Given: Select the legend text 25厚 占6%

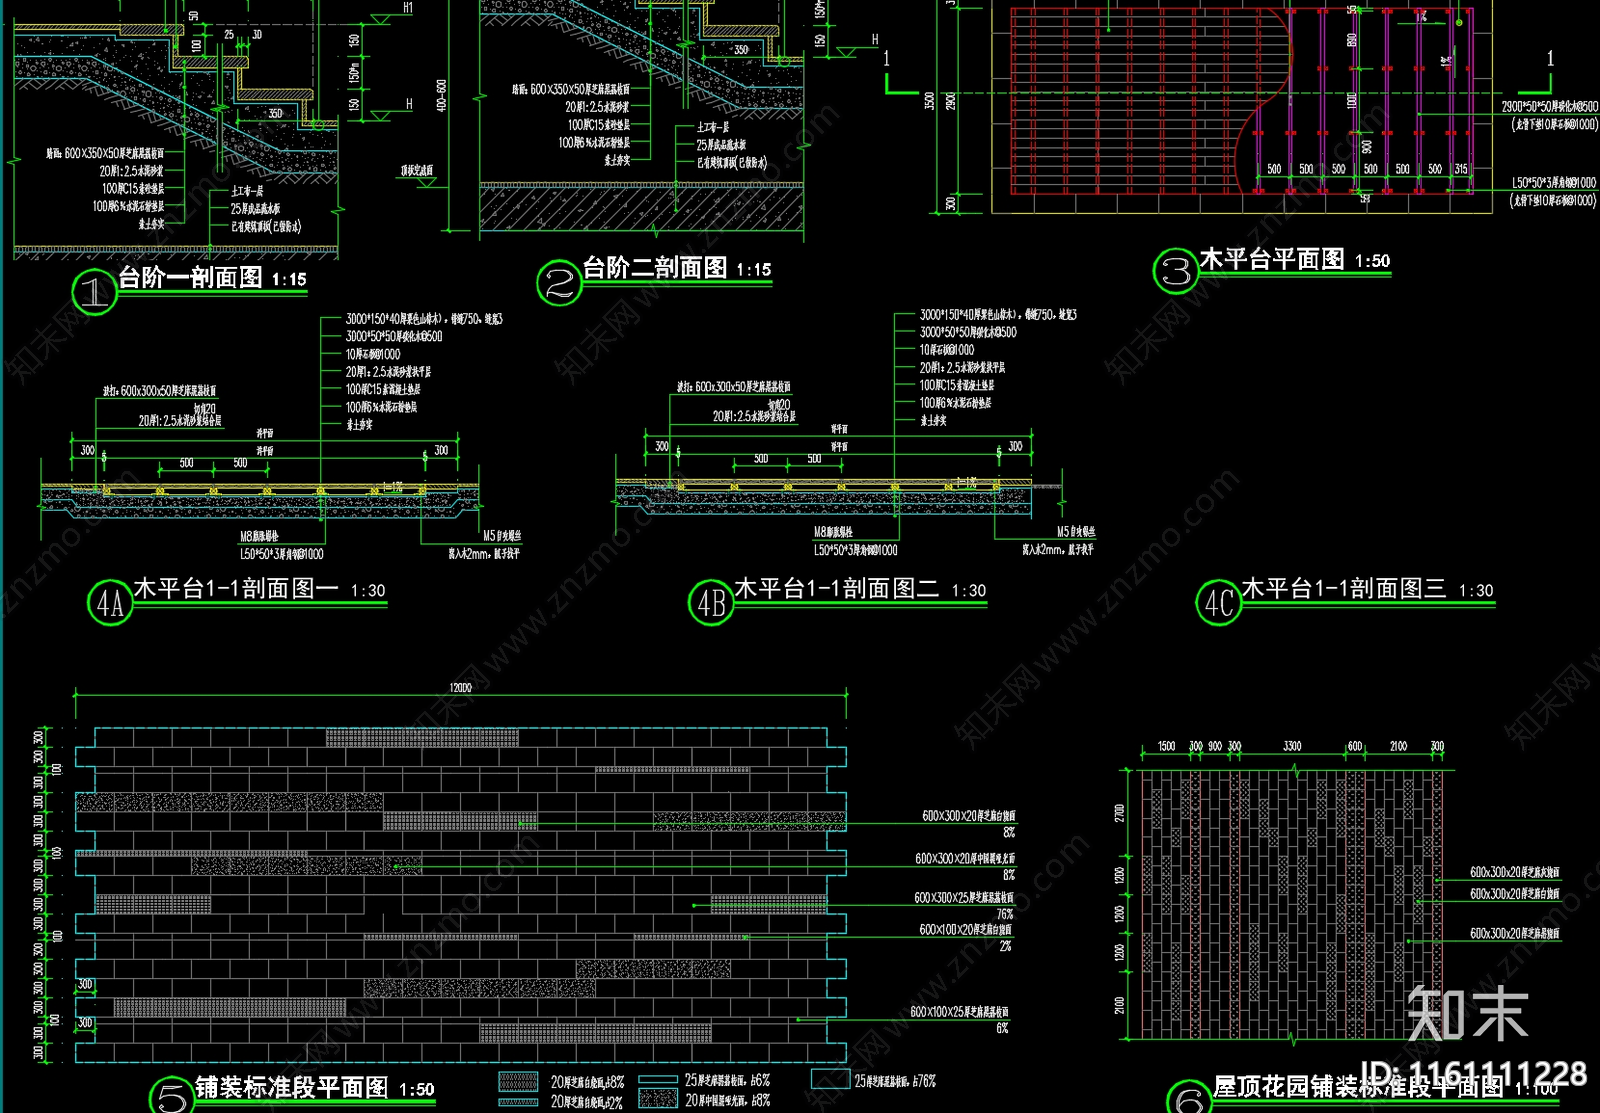Looking at the screenshot, I should (x=727, y=1081).
